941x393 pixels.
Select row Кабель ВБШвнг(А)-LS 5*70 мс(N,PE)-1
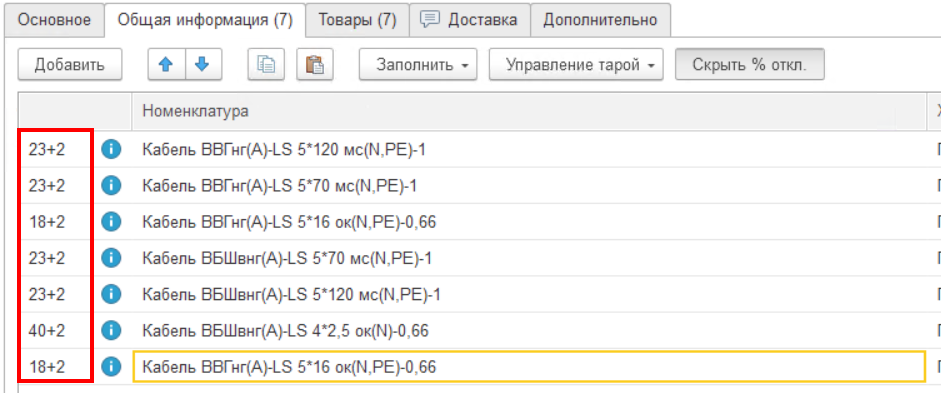coord(287,259)
